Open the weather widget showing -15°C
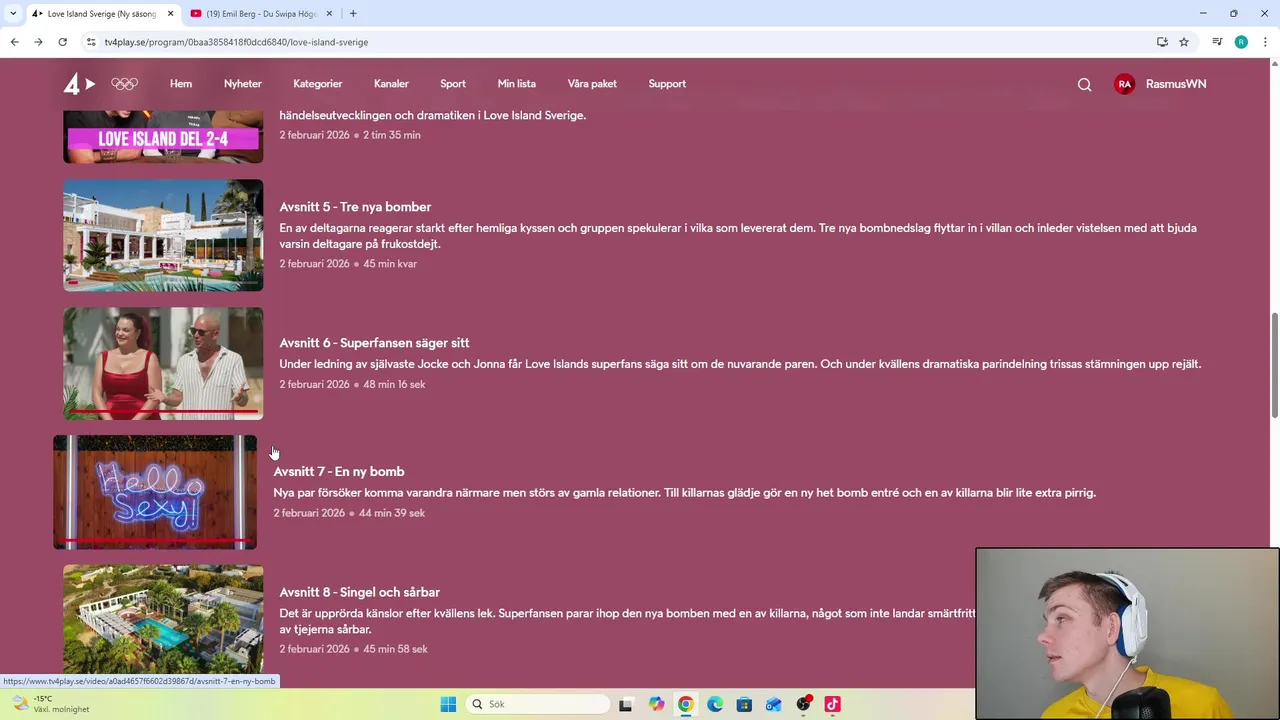1280x720 pixels. click(x=50, y=704)
